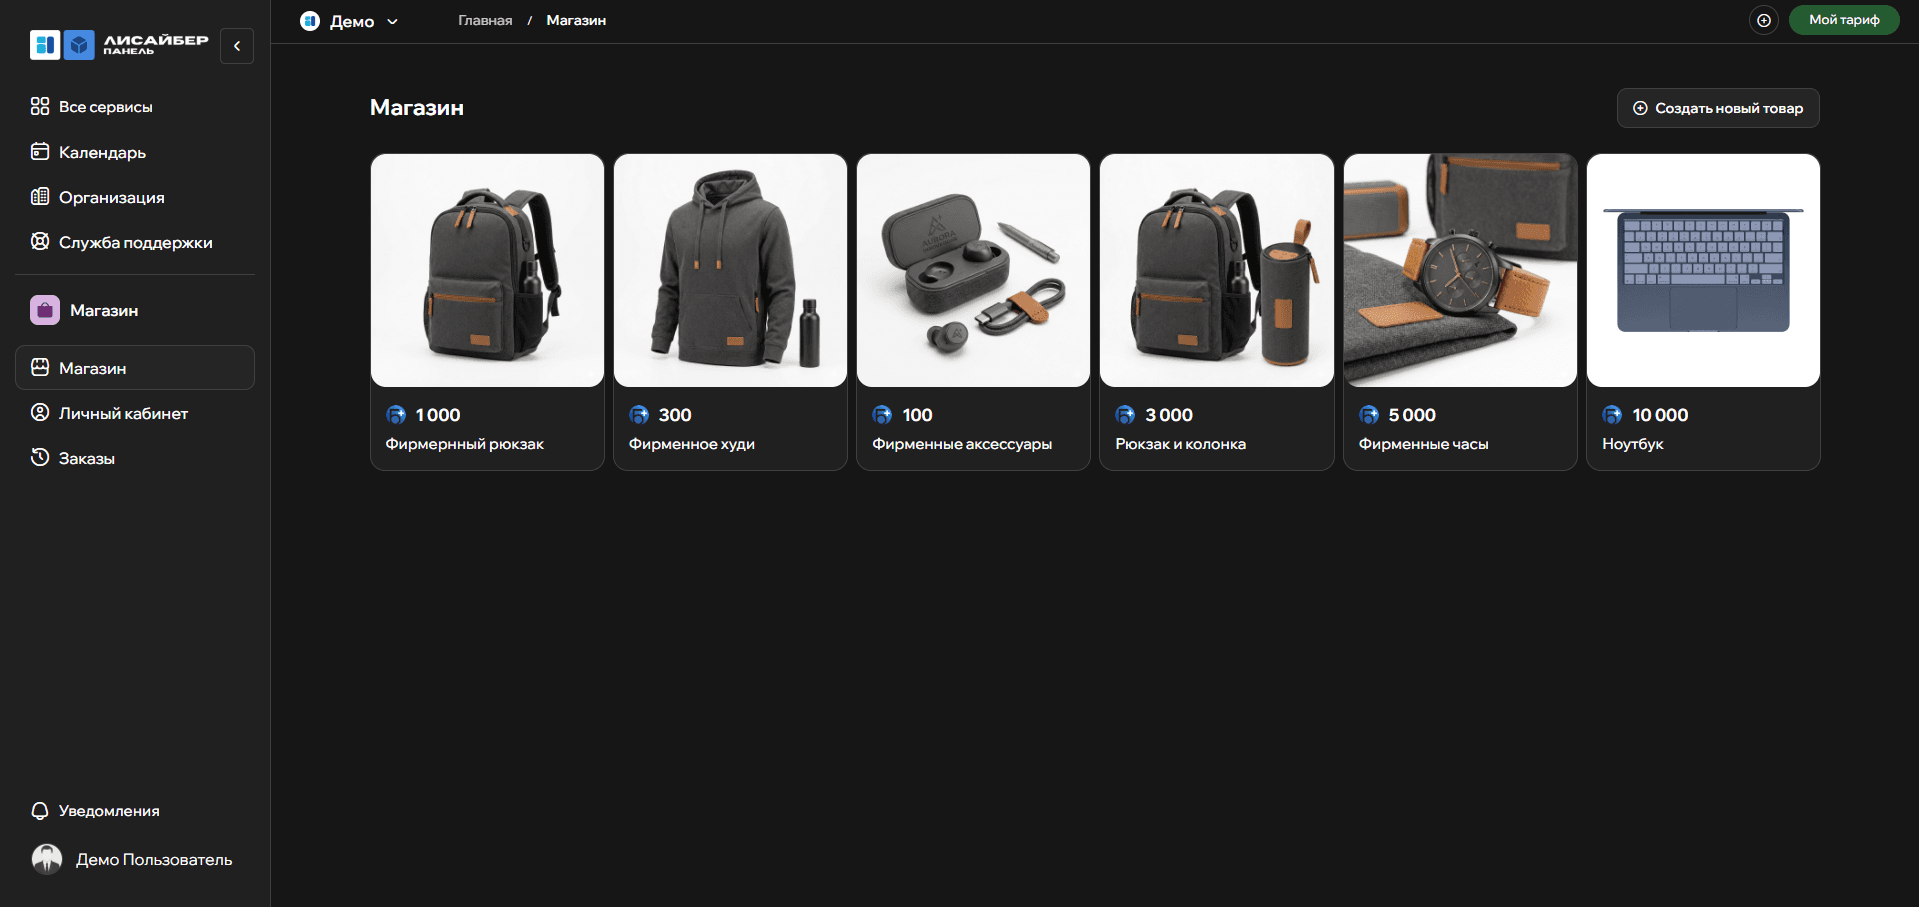
Task: Open the Демо Пользователь profile
Action: (135, 859)
